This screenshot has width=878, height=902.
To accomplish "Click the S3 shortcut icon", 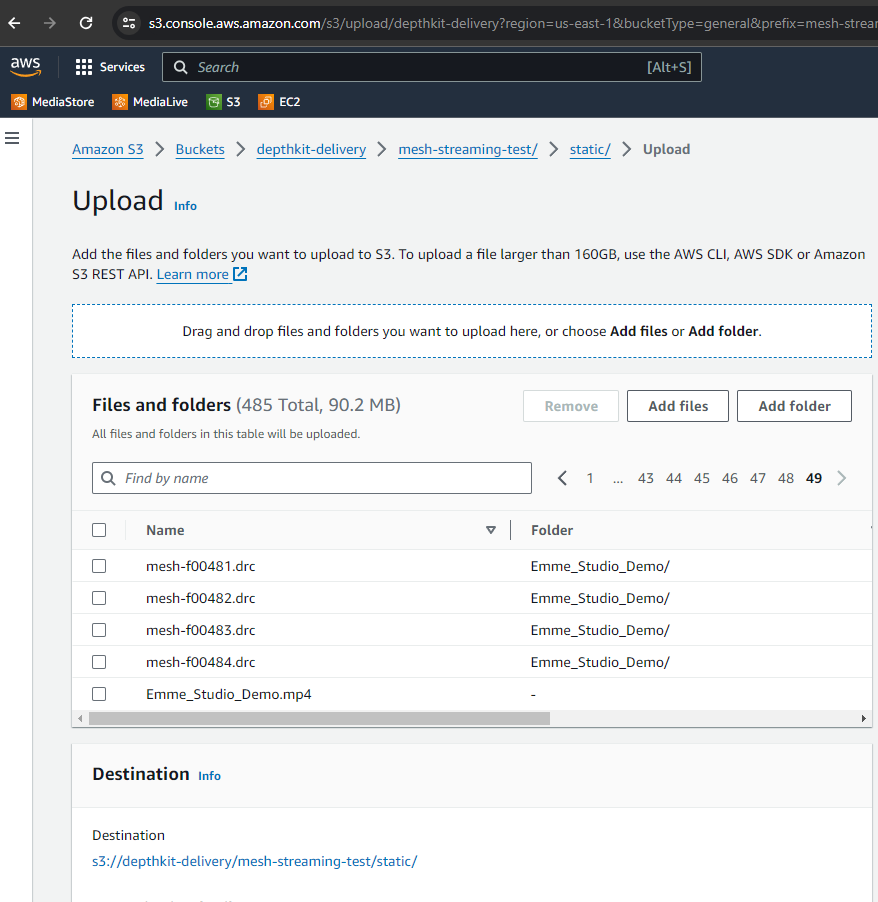I will pyautogui.click(x=214, y=102).
